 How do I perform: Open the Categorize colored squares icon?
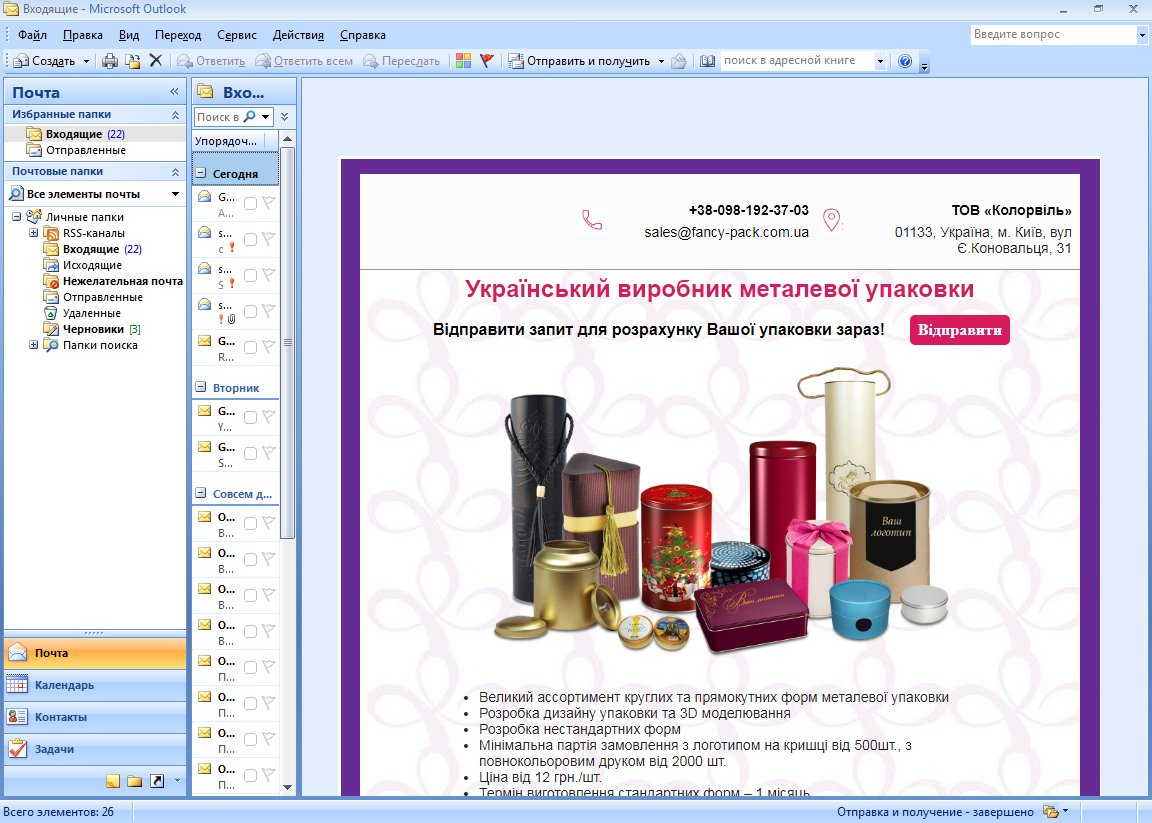coord(463,61)
